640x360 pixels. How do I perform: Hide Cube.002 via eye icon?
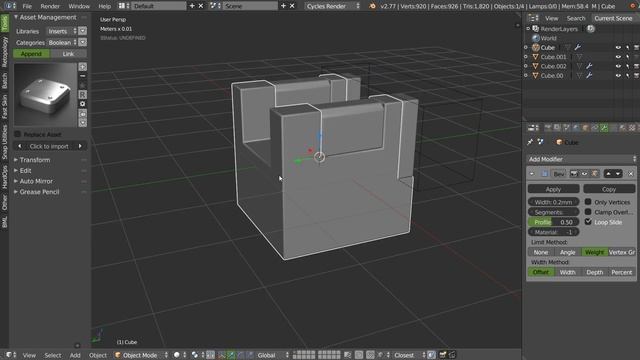[x=618, y=66]
